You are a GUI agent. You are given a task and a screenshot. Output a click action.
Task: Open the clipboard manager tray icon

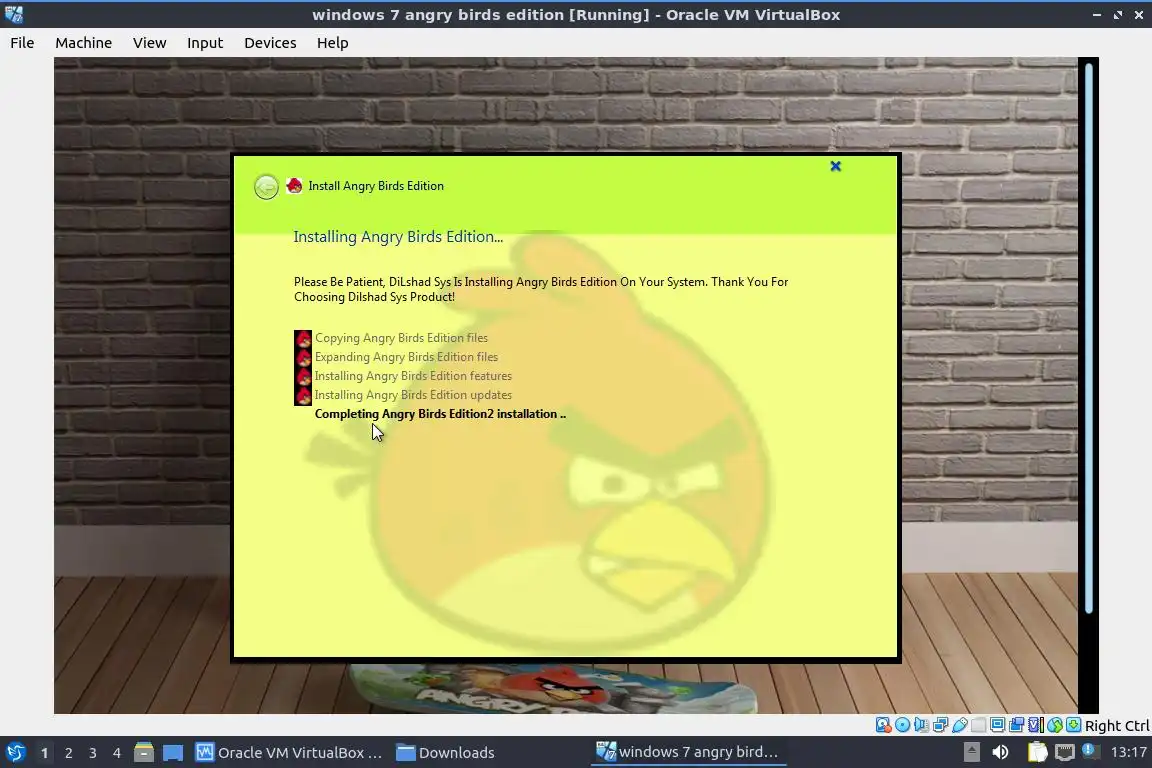click(1038, 752)
